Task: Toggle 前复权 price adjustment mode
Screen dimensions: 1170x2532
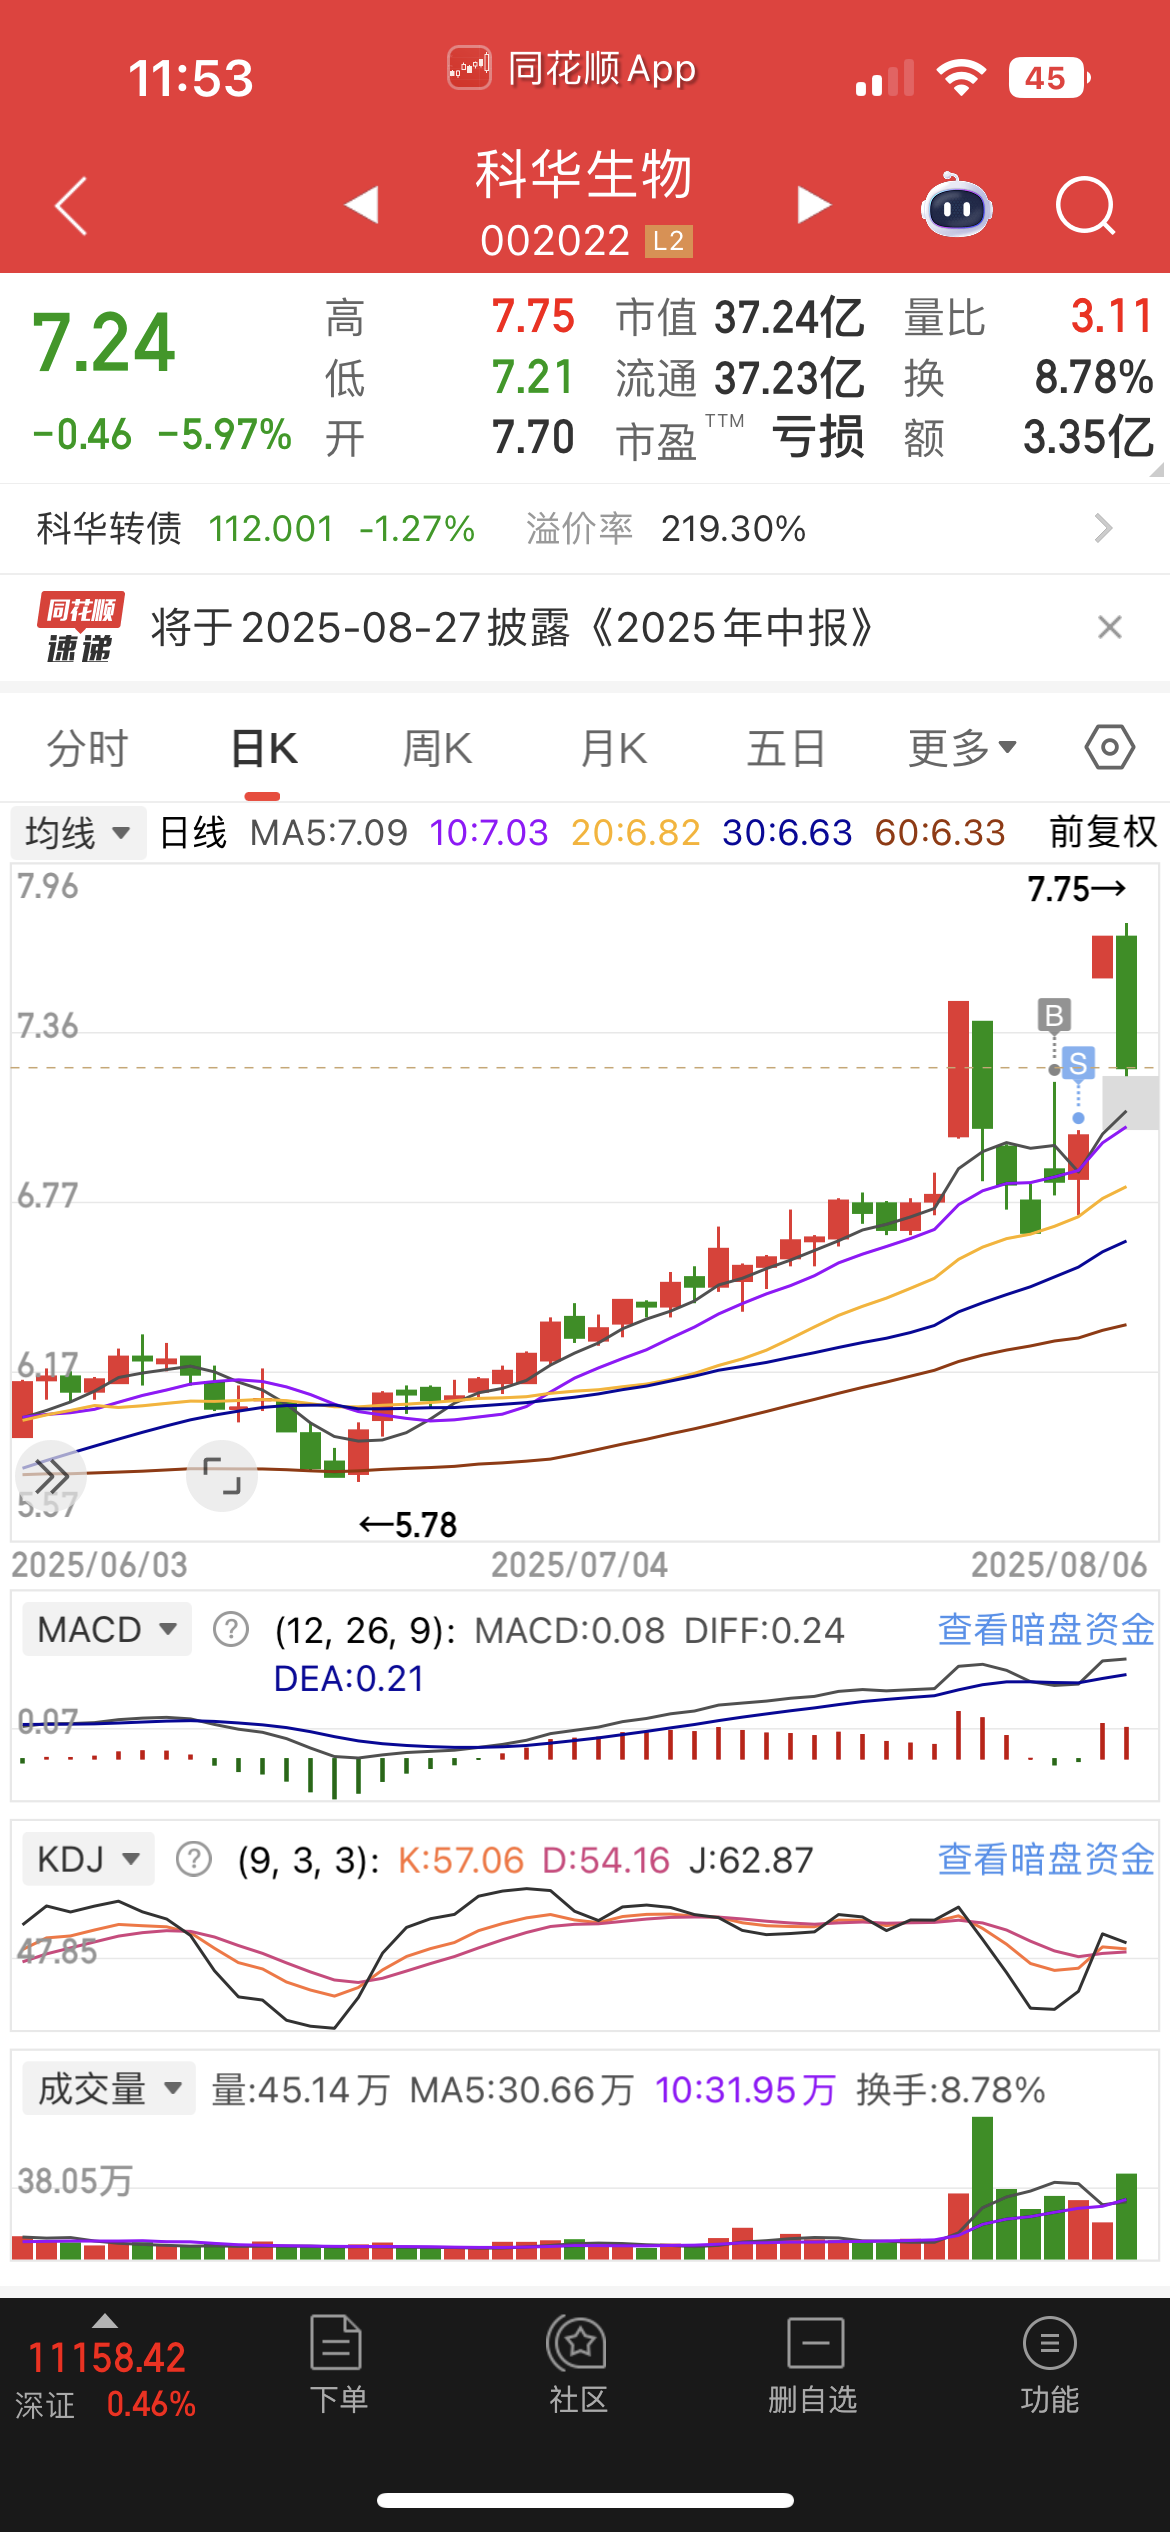Action: (1103, 832)
